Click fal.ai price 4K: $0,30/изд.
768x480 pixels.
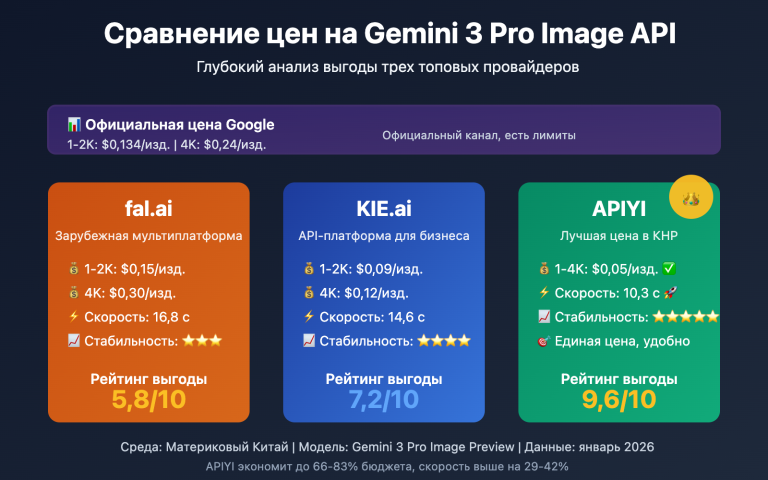pyautogui.click(x=130, y=293)
